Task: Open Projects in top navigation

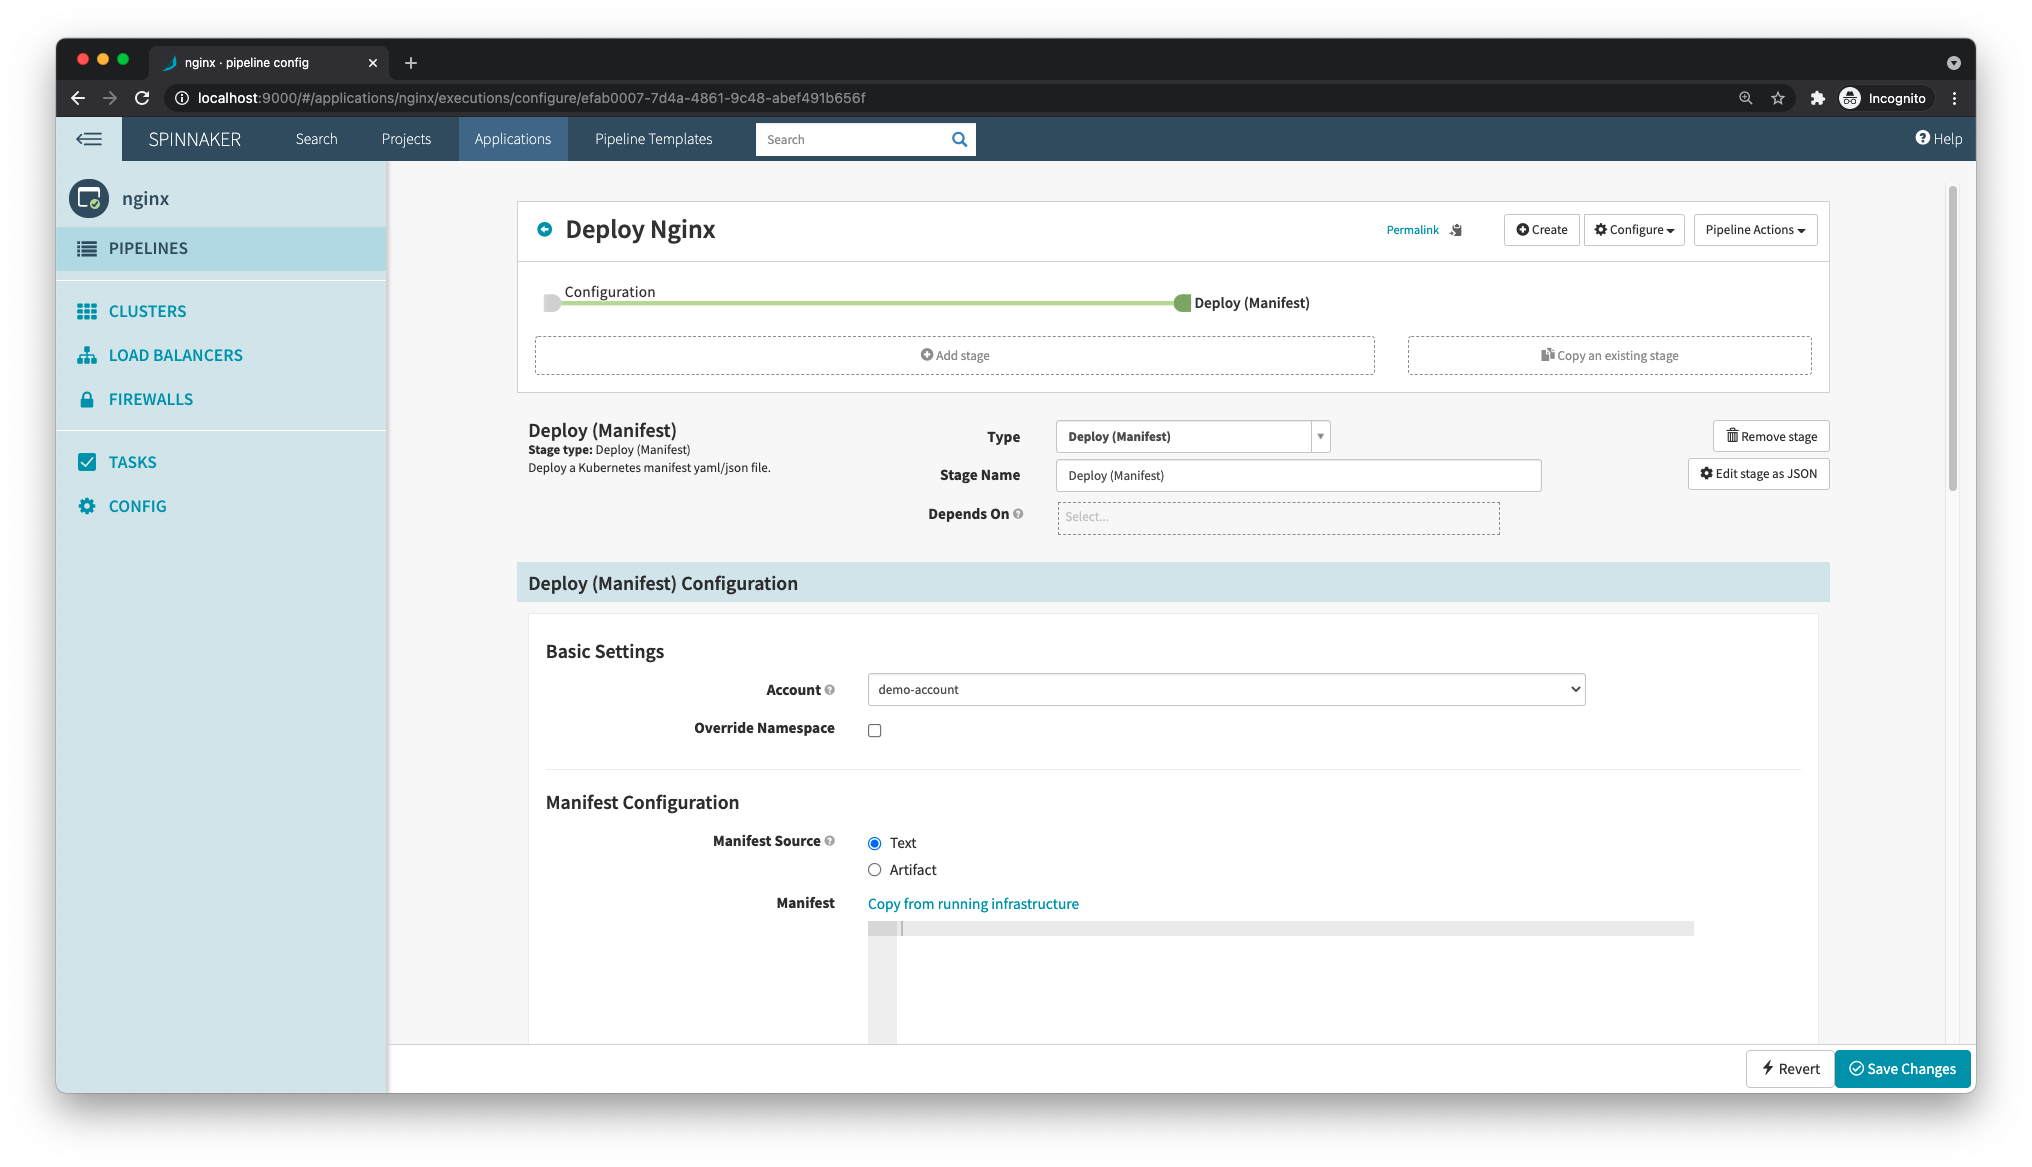Action: (406, 139)
